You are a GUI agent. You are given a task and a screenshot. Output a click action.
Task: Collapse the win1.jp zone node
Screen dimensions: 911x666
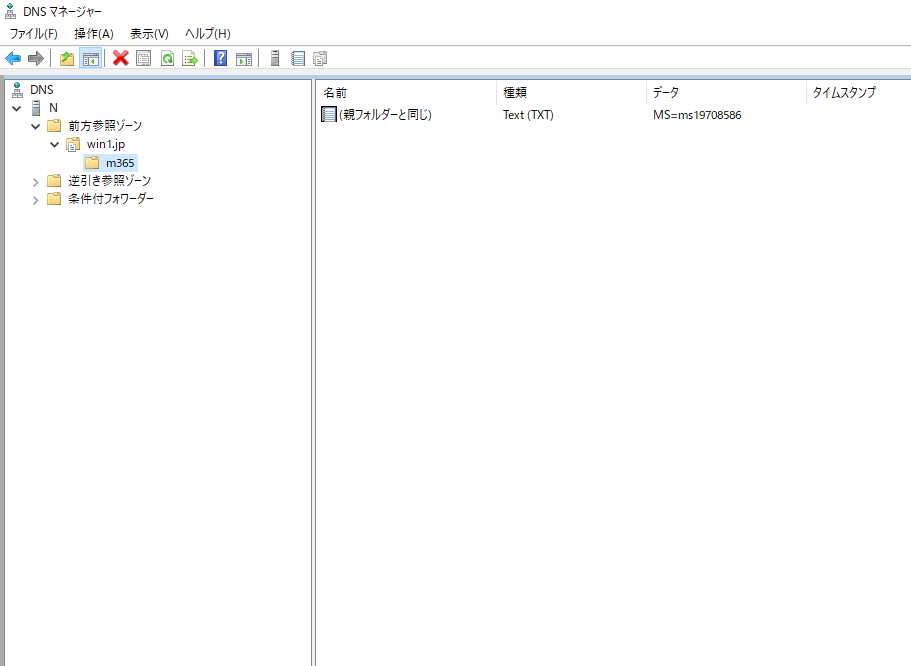click(x=54, y=144)
